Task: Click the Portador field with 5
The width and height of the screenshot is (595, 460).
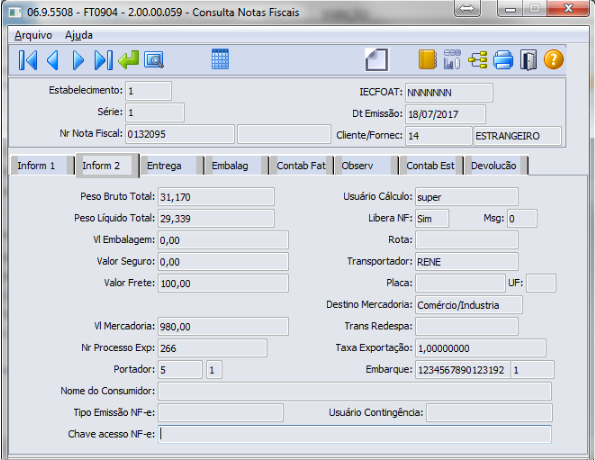Action: [x=180, y=370]
